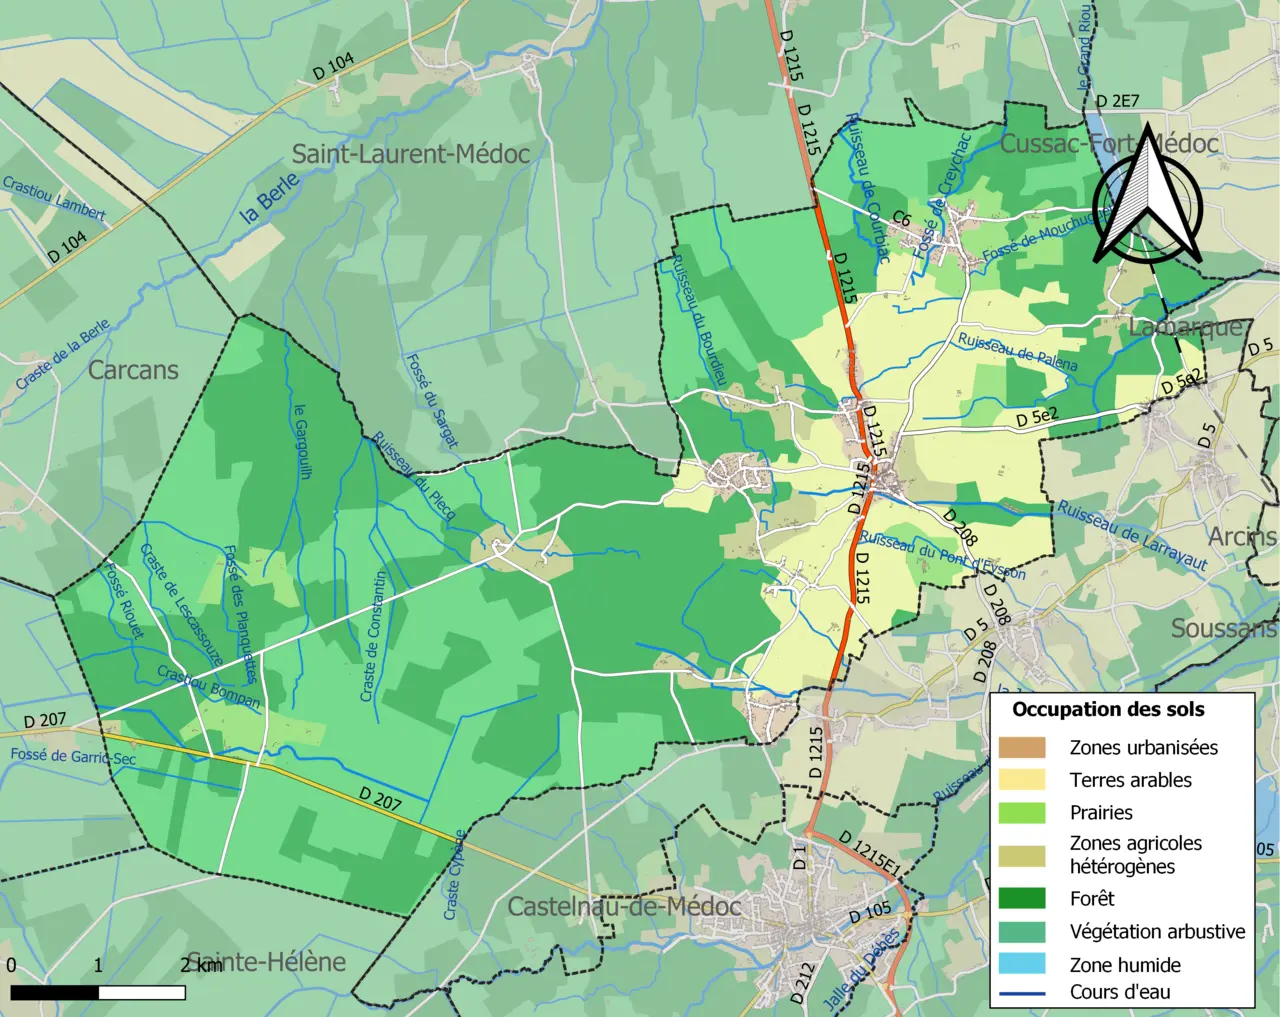The height and width of the screenshot is (1017, 1280).
Task: Click the 'Crastiou Bompan' label
Action: click(x=209, y=688)
